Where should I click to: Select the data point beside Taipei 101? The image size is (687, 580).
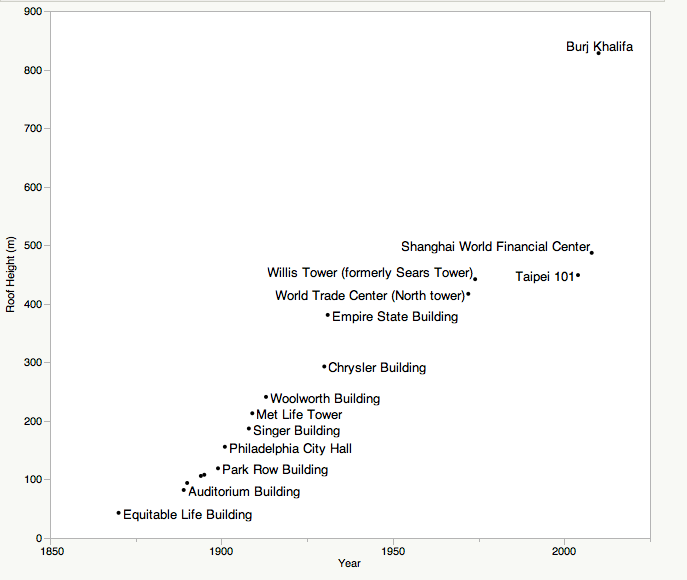578,276
